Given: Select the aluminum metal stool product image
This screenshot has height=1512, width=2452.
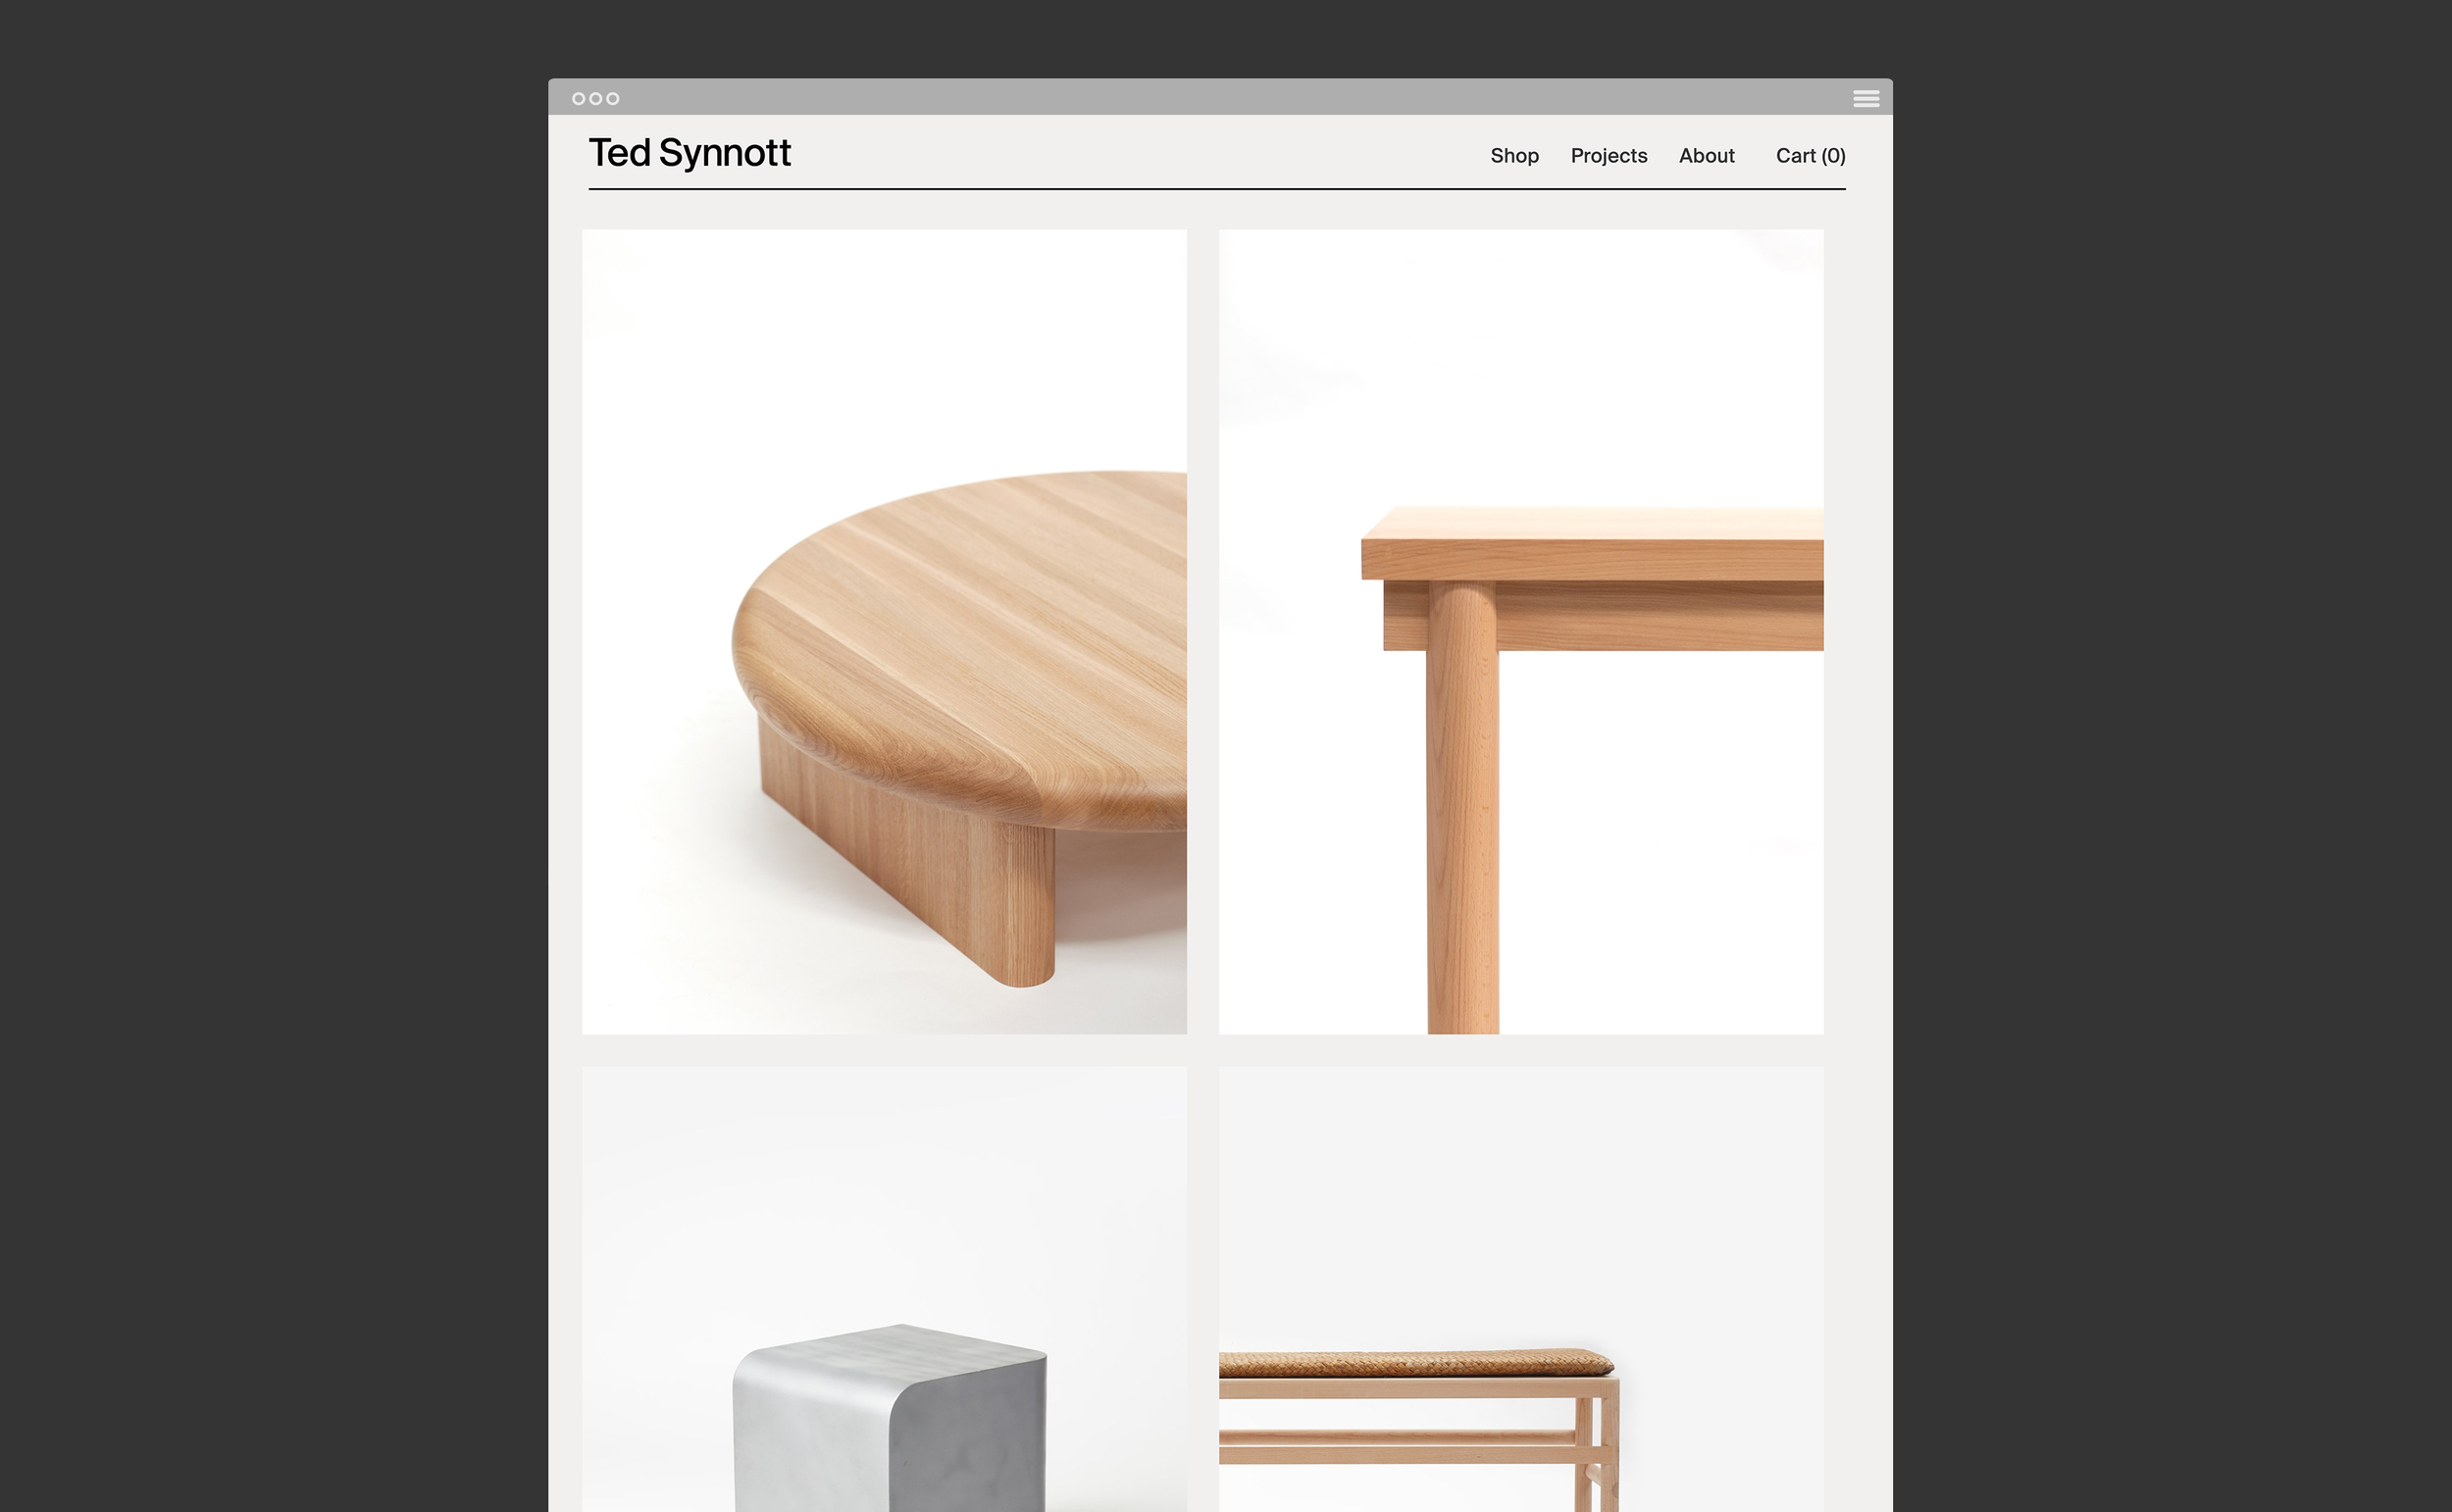Looking at the screenshot, I should tap(884, 1289).
